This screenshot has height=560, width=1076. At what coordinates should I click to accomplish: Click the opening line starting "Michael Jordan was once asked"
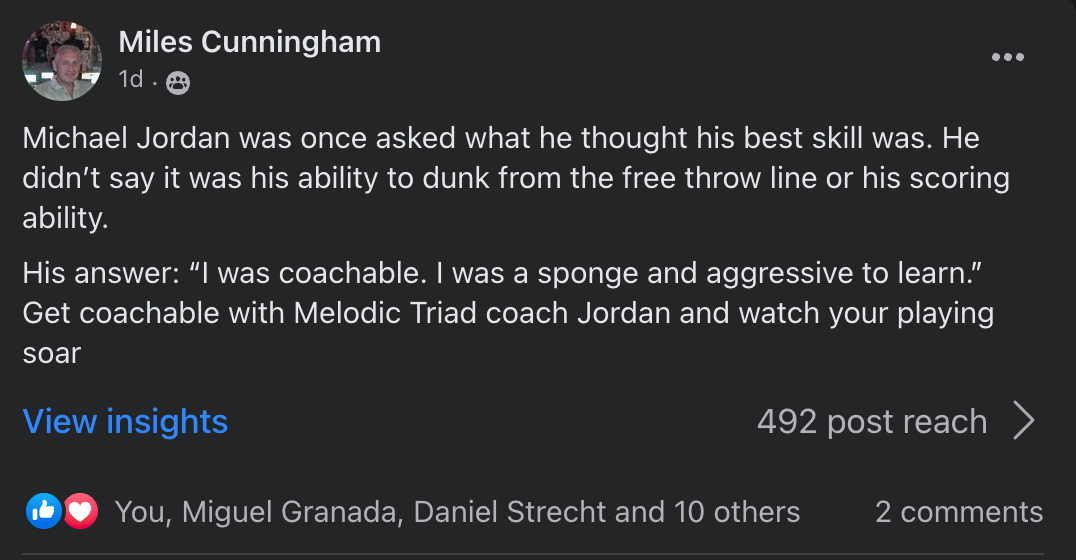[x=500, y=138]
